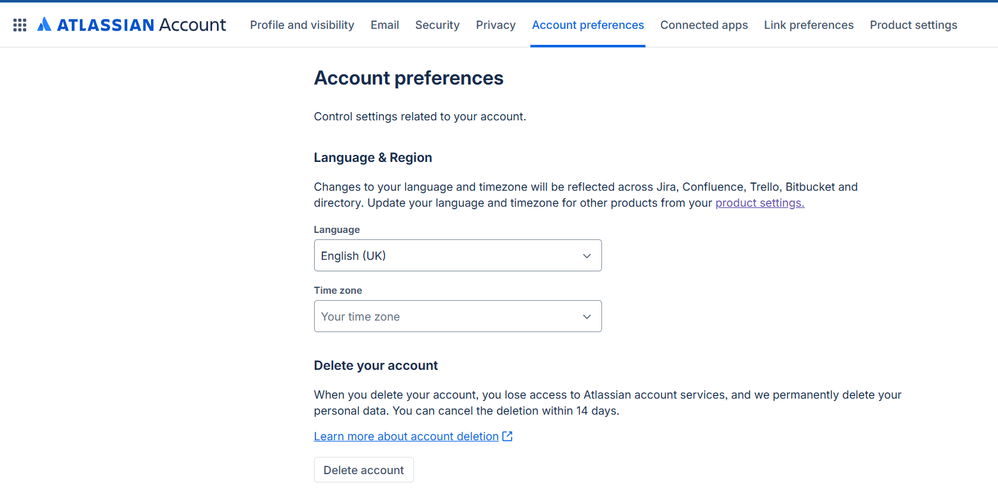Click the Account preferences page heading

(x=409, y=78)
